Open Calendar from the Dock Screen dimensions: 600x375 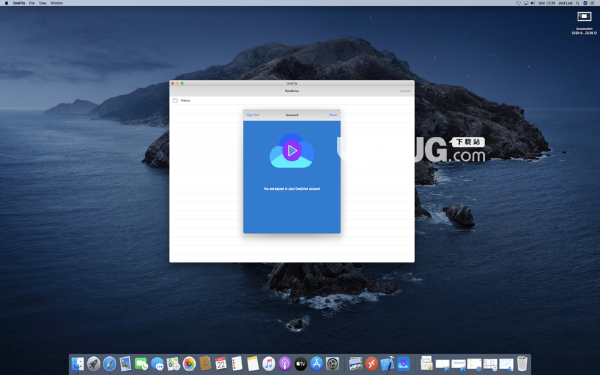pos(221,364)
